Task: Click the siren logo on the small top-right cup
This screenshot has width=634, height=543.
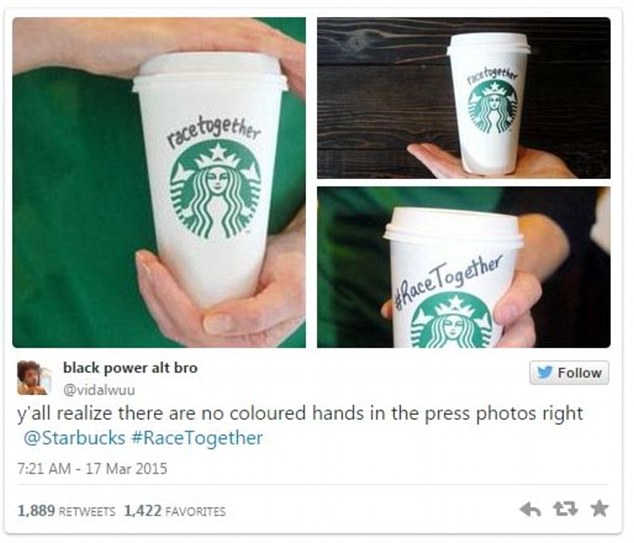Action: click(x=493, y=106)
